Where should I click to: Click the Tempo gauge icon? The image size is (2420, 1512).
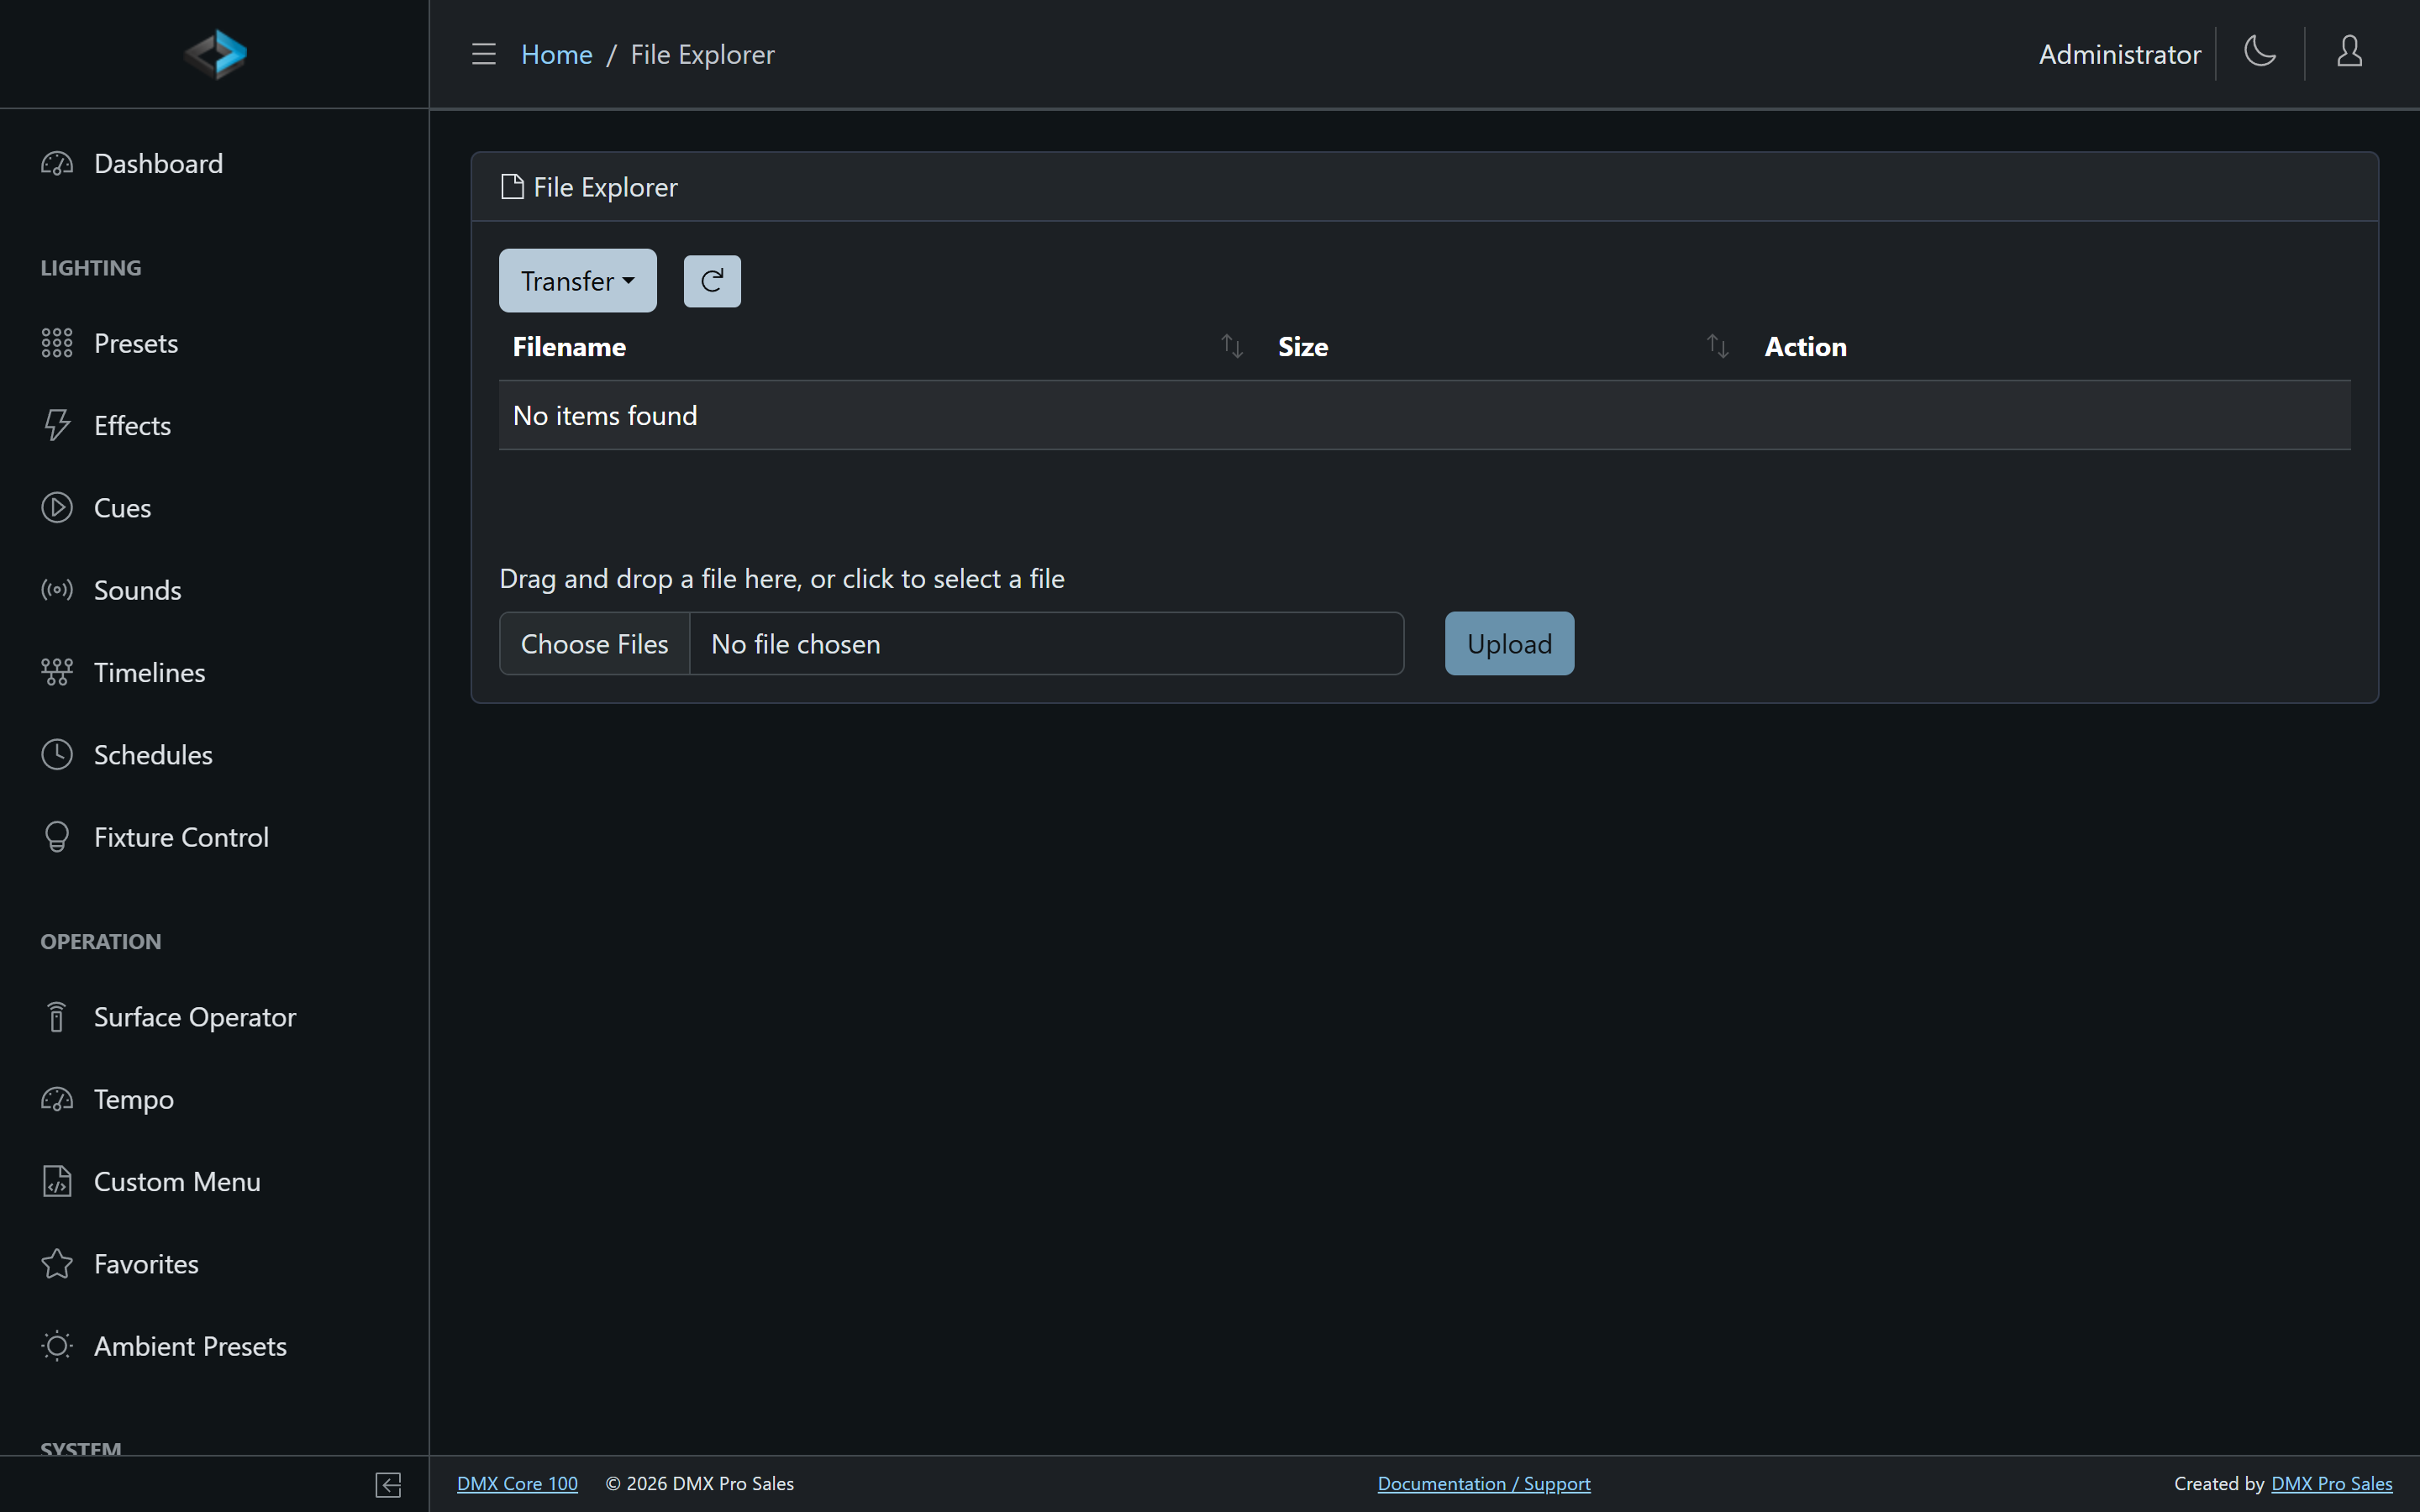tap(57, 1099)
